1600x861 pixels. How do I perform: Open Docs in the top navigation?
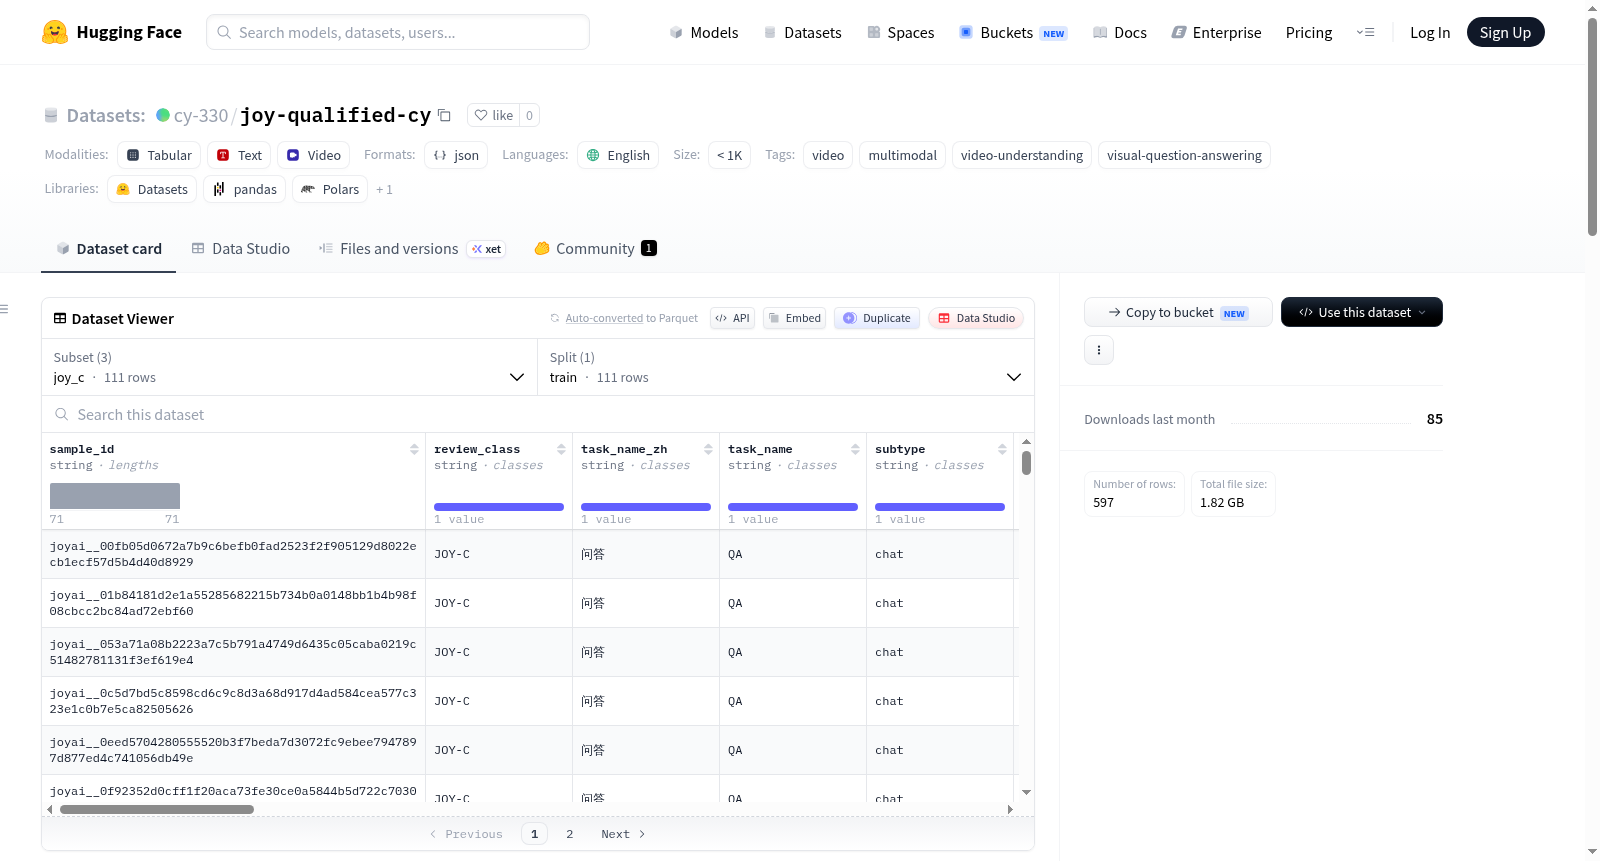pyautogui.click(x=1119, y=32)
